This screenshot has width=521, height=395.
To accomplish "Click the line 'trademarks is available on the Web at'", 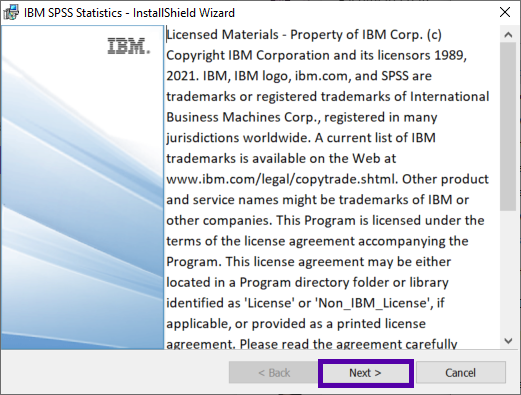I will coord(281,159).
